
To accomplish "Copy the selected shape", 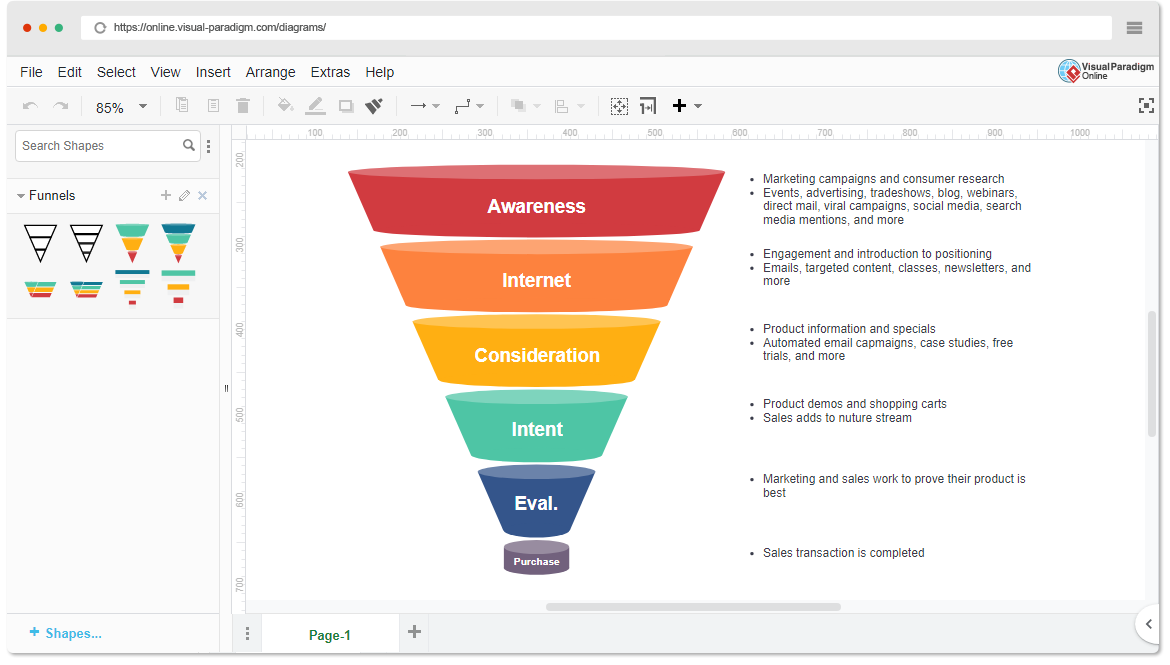I will [183, 105].
